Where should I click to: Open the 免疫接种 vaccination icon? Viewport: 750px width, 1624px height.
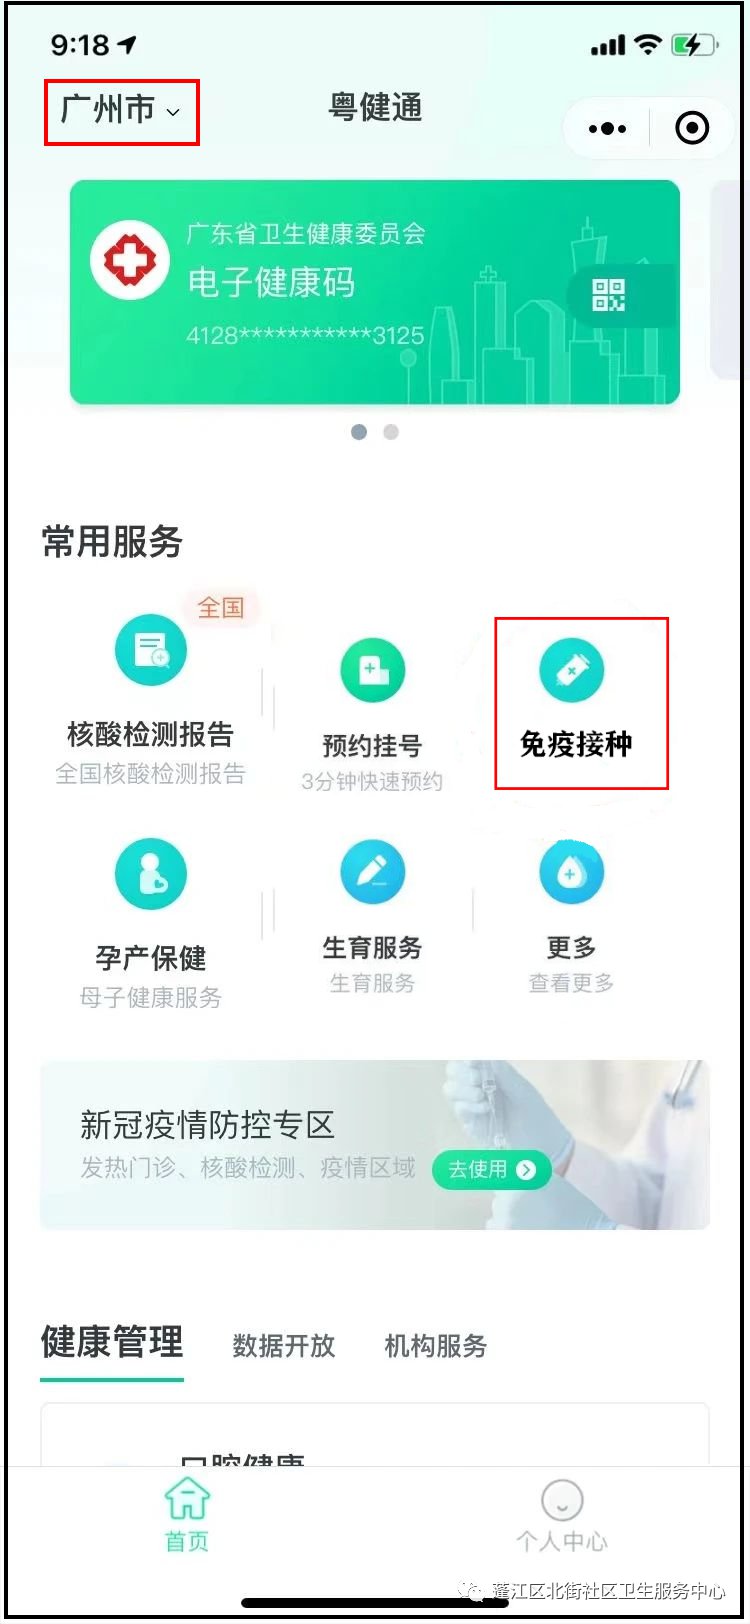572,670
